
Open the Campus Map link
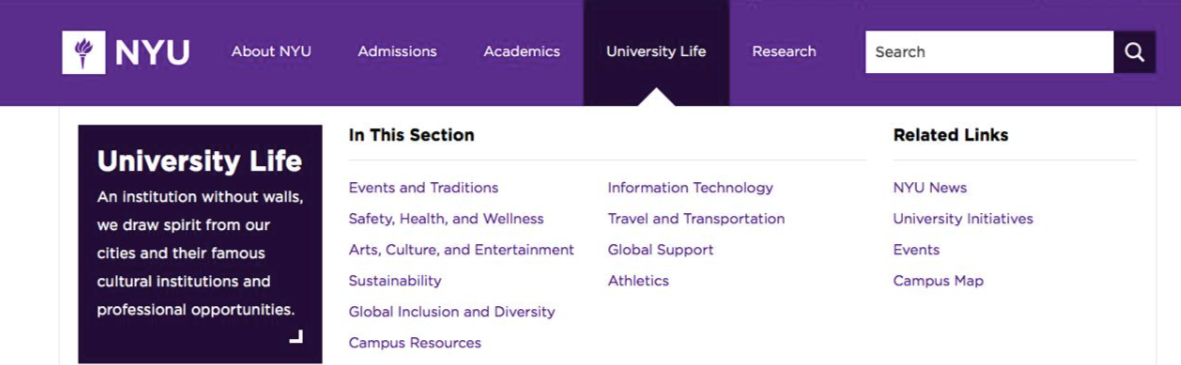click(x=938, y=281)
